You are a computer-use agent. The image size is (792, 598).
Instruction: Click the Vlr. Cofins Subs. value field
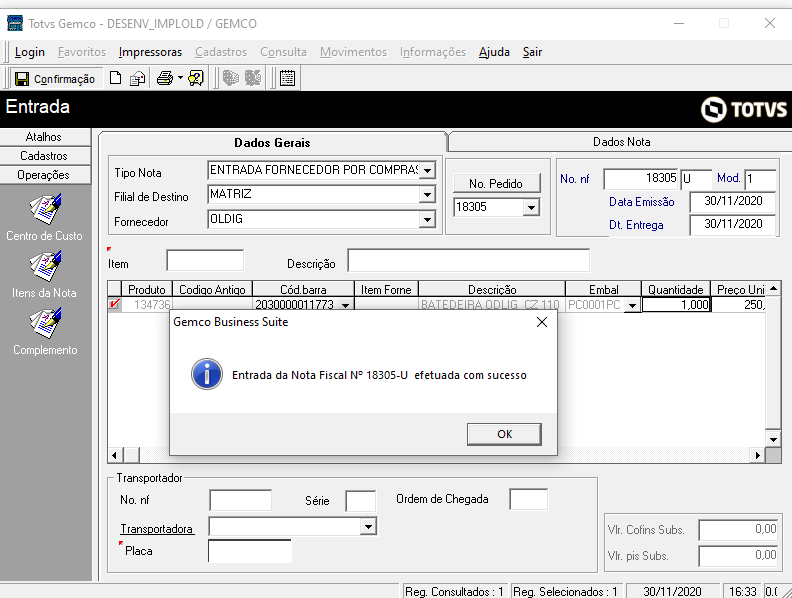[x=739, y=529]
